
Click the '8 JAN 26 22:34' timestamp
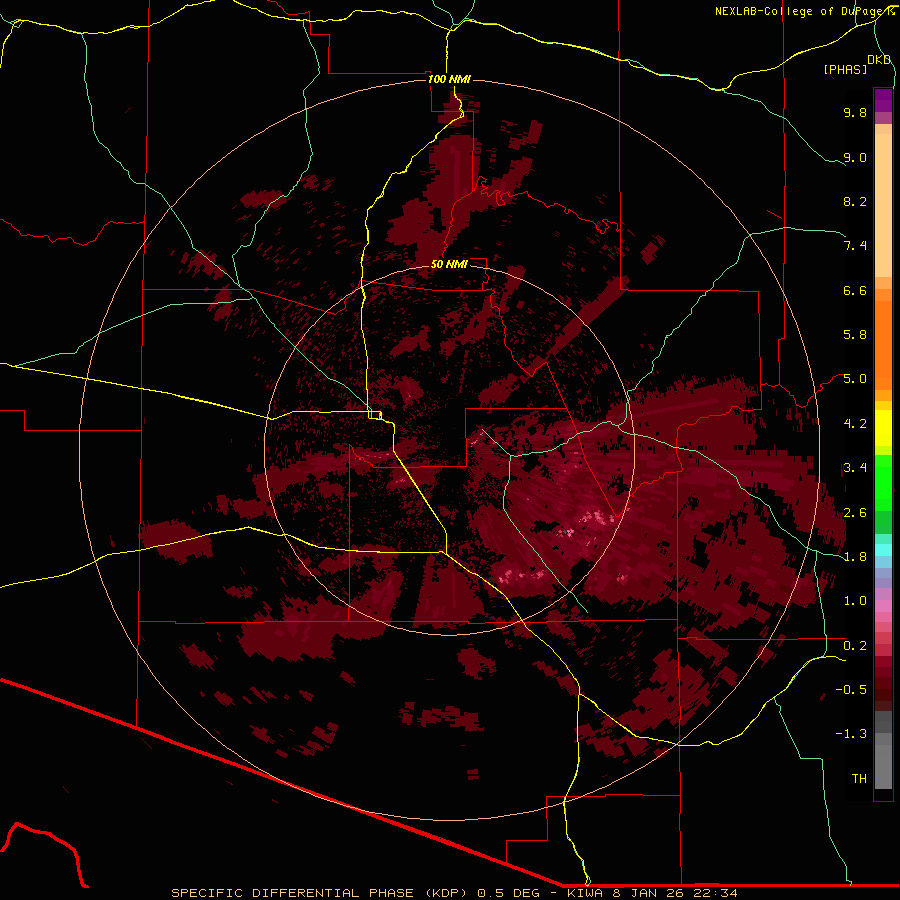coord(675,893)
